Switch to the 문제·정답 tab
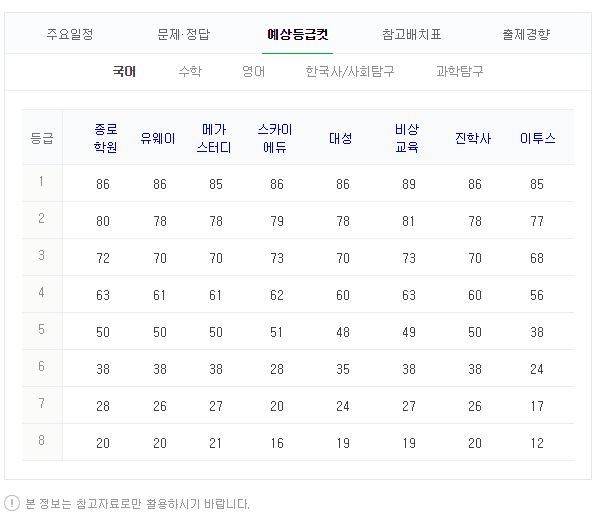Image resolution: width=606 pixels, height=517 pixels. pyautogui.click(x=184, y=34)
